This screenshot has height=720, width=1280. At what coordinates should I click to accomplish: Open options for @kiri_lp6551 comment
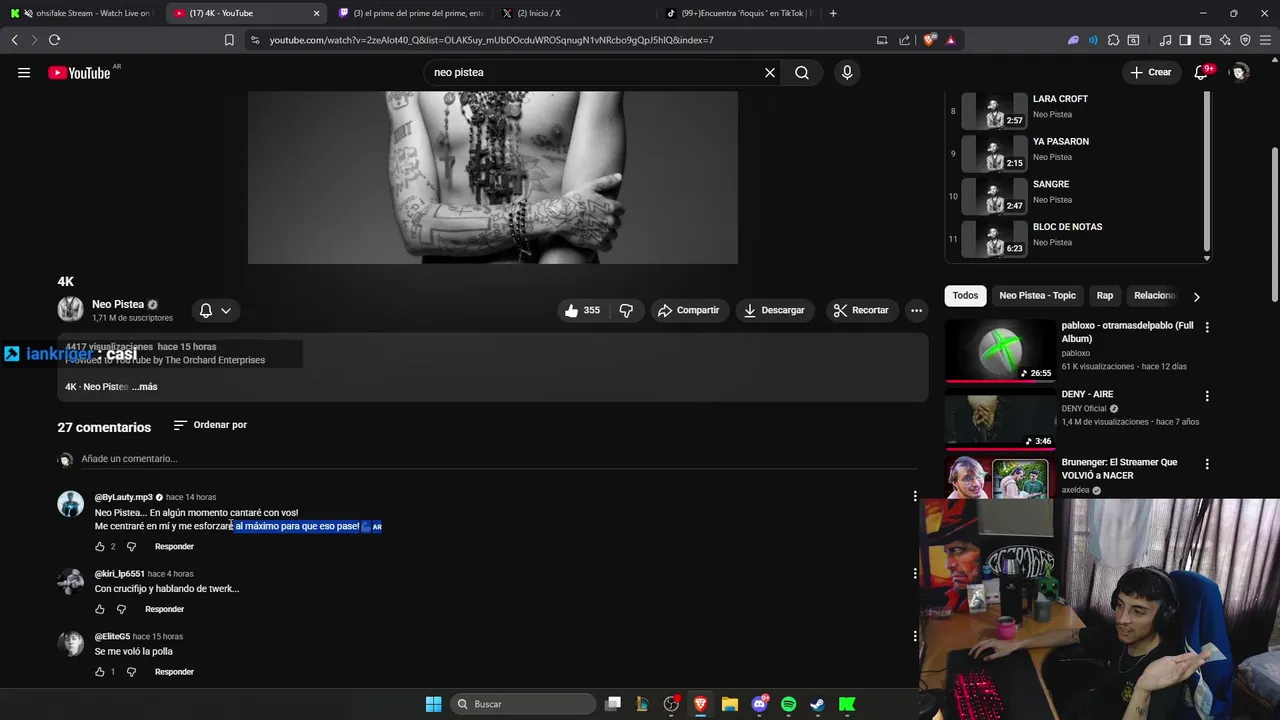tap(914, 573)
